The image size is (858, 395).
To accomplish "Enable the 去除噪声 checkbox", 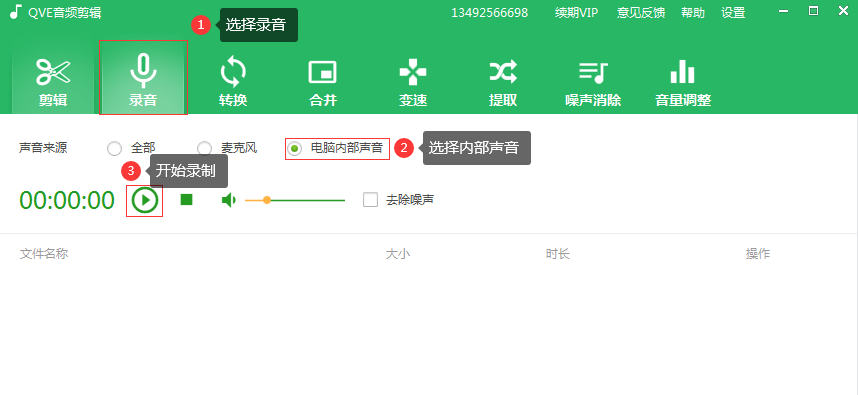I will 370,200.
